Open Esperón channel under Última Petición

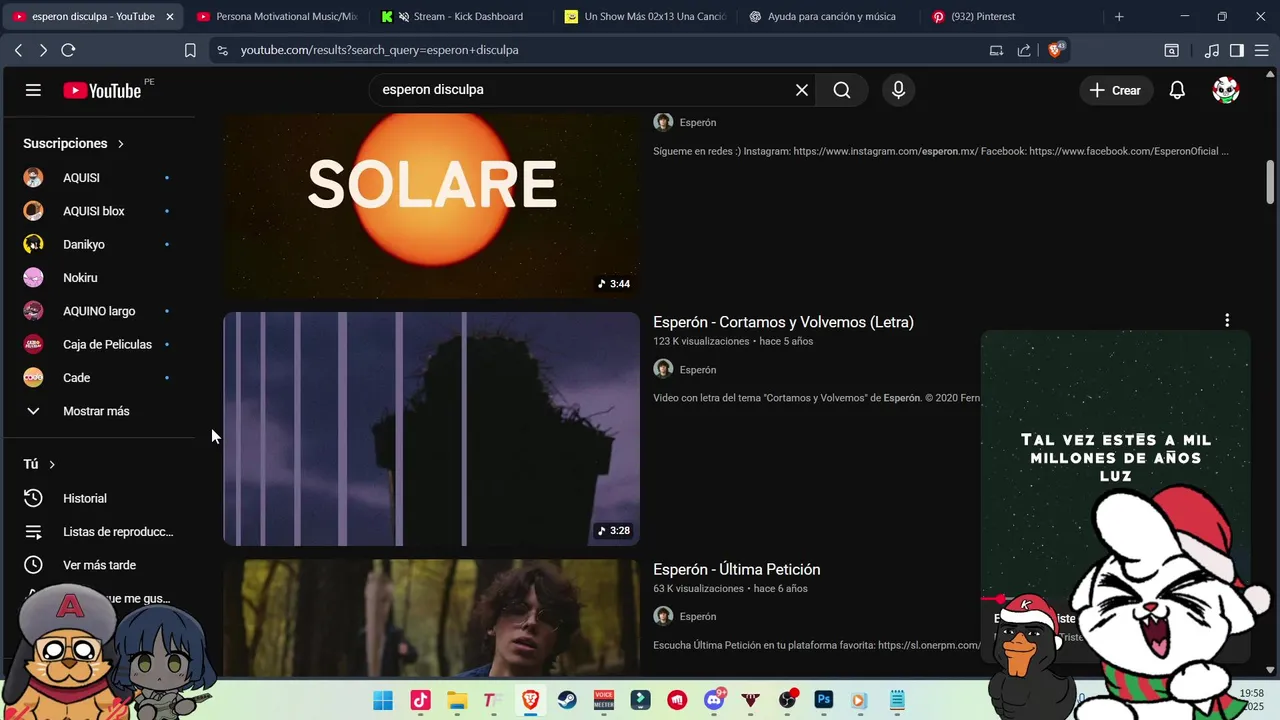(x=698, y=617)
